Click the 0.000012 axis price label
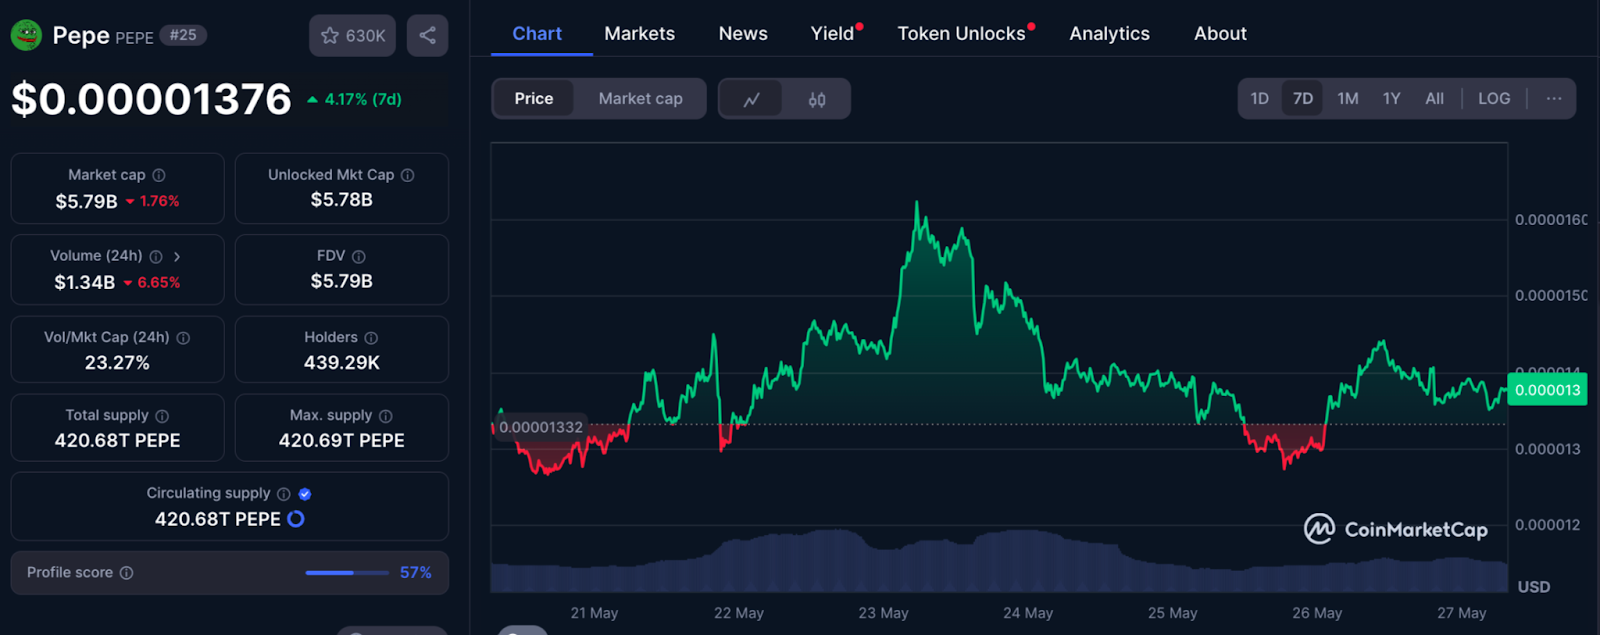1600x635 pixels. [1548, 525]
